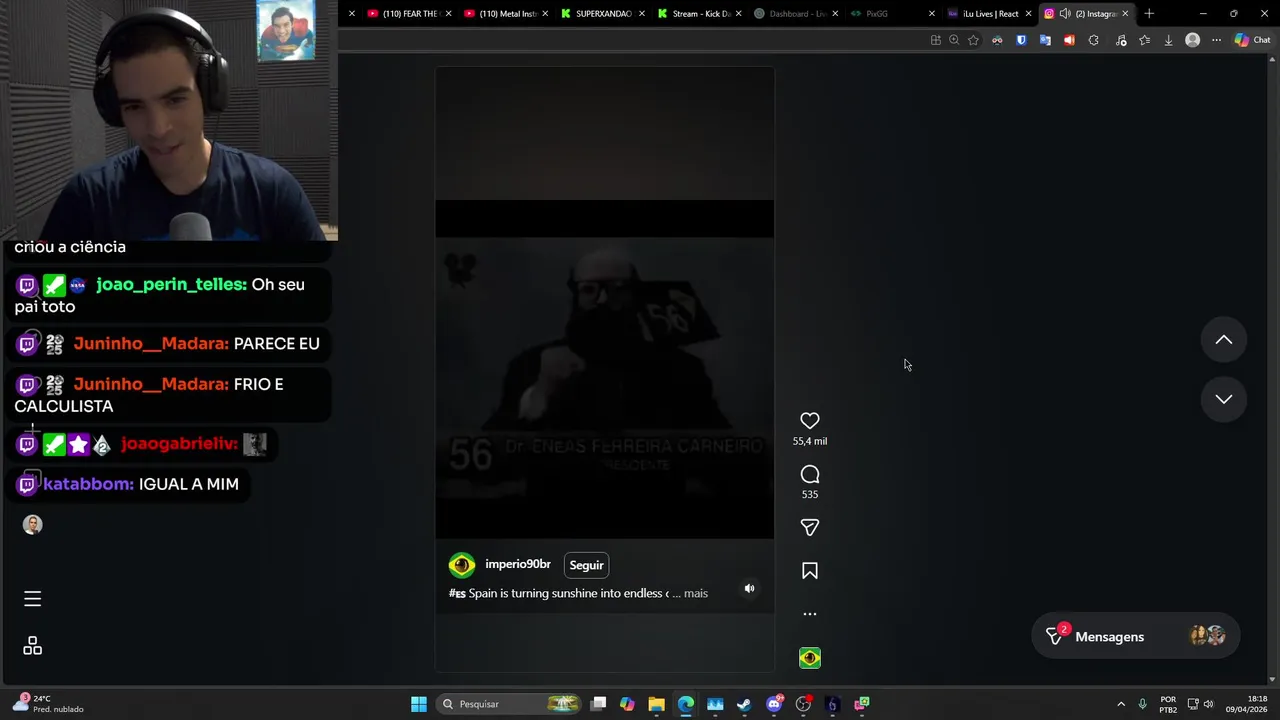The height and width of the screenshot is (720, 1280).
Task: Close the Instagram tab
Action: pos(1125,14)
